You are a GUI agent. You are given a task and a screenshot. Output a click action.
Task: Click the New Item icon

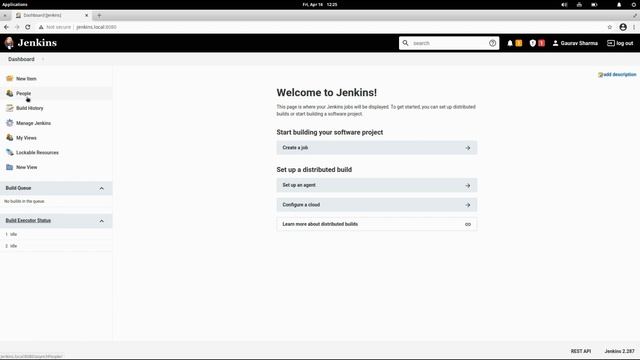pyautogui.click(x=10, y=78)
